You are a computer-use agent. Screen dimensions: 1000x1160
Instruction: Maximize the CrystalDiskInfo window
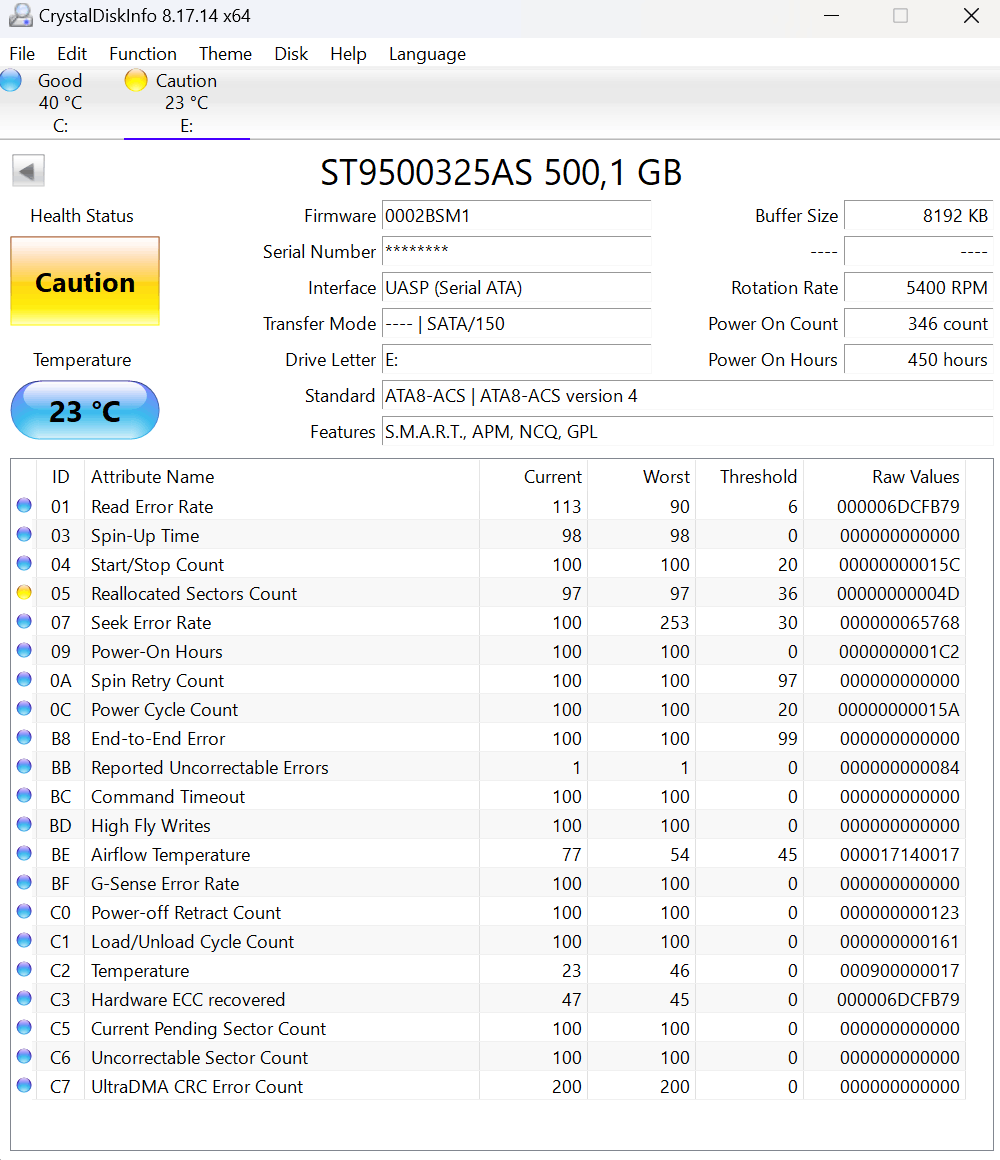900,16
